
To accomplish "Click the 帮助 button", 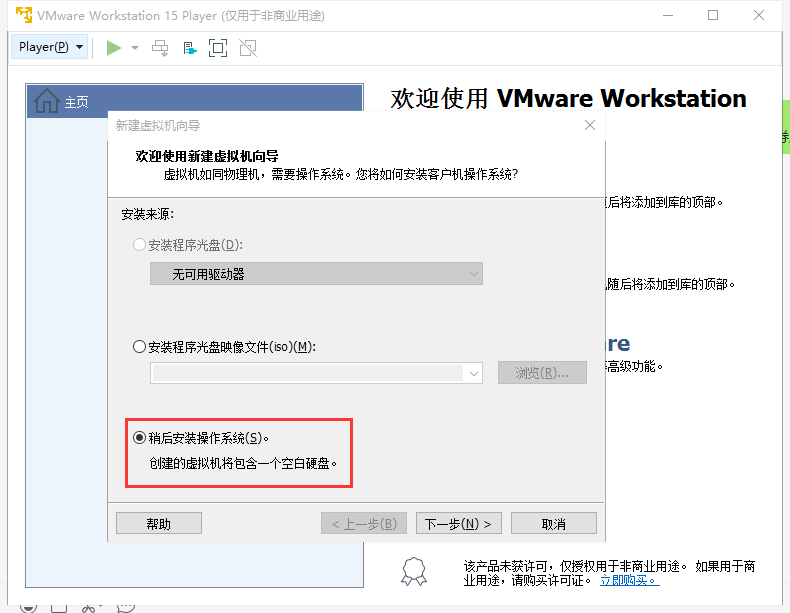I will (x=159, y=524).
